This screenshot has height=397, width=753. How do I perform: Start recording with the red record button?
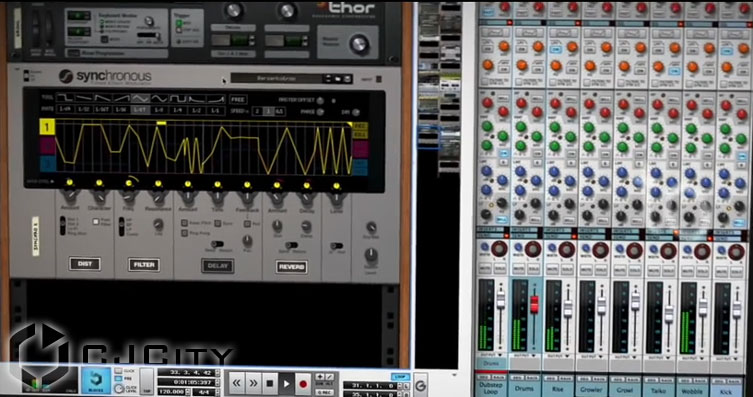[x=303, y=384]
